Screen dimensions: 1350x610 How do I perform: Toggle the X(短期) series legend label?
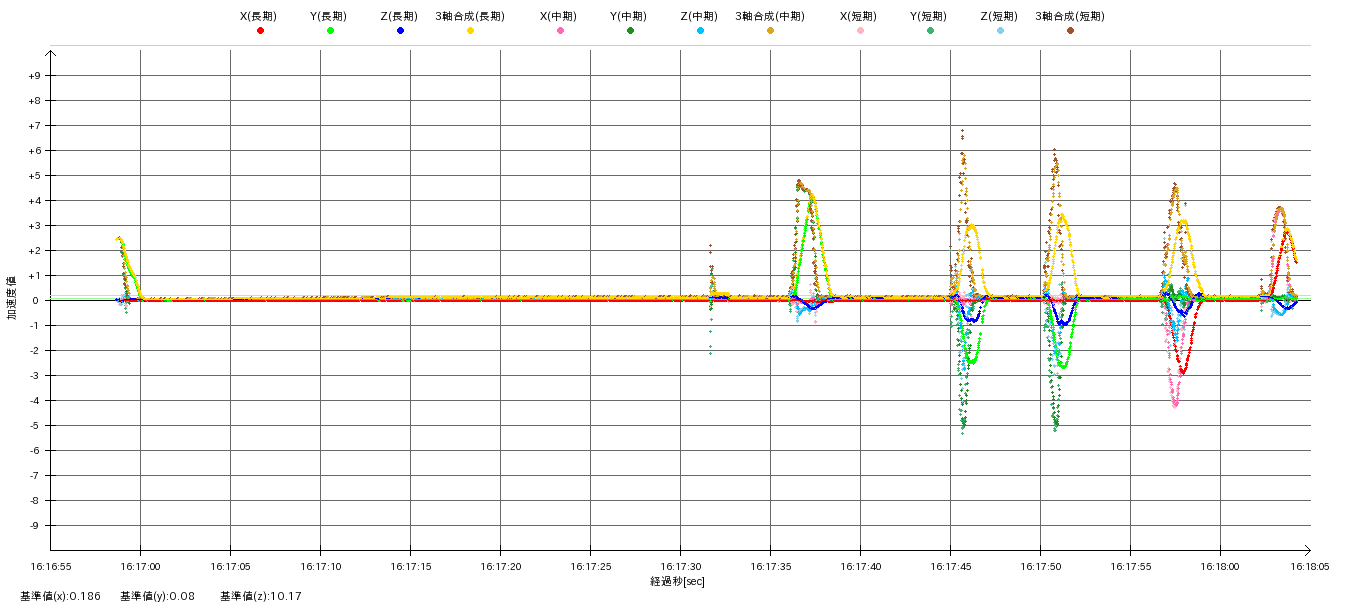pos(859,16)
